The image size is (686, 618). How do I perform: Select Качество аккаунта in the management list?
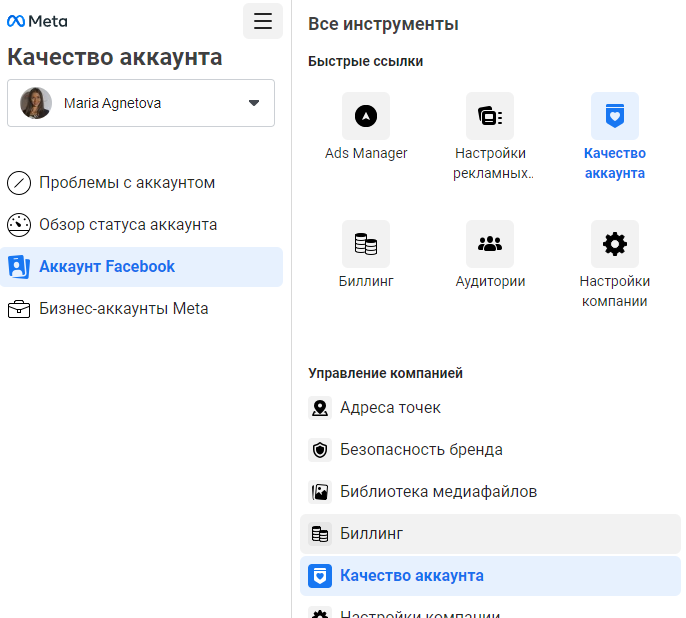(411, 576)
